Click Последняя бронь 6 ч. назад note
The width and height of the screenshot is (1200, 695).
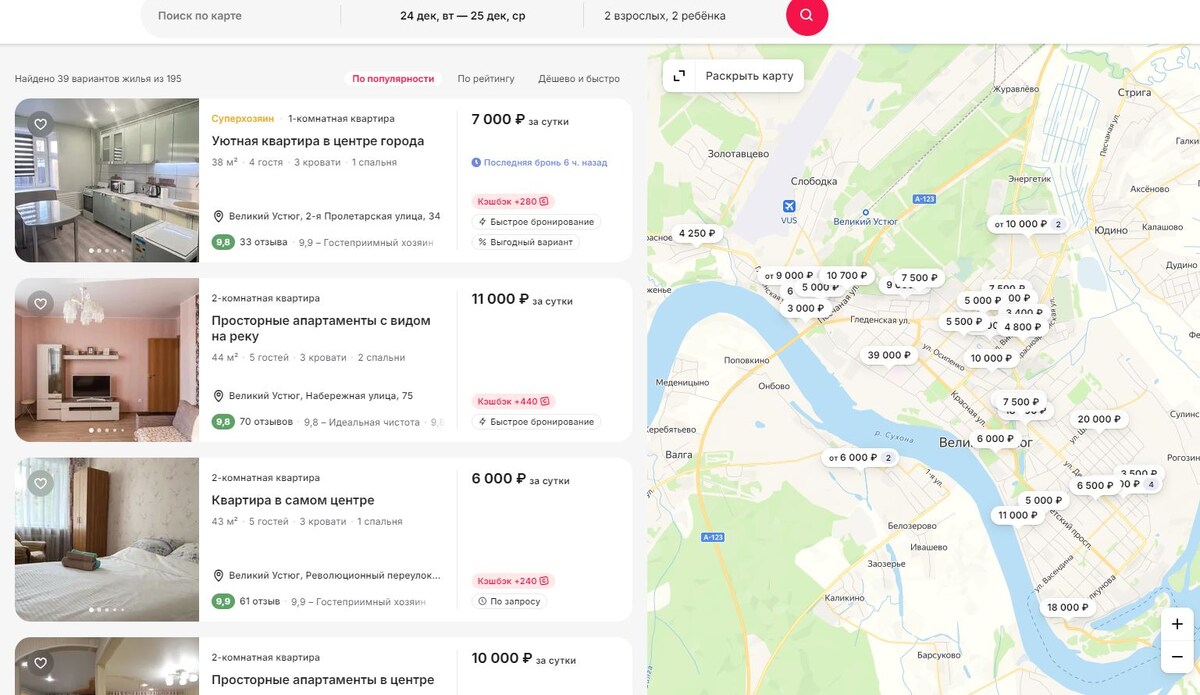[539, 162]
